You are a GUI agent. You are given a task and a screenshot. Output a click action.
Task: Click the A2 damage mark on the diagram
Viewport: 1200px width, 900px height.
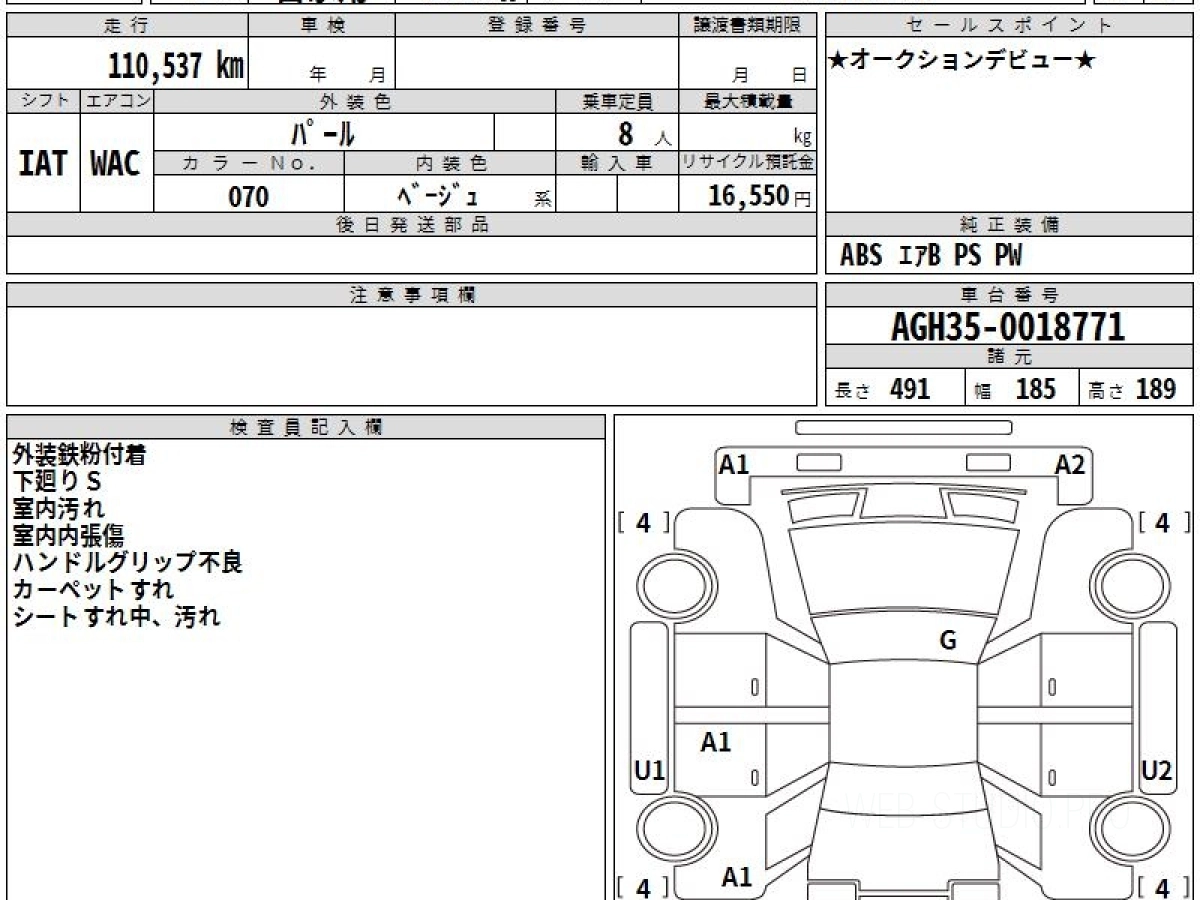(x=1070, y=464)
